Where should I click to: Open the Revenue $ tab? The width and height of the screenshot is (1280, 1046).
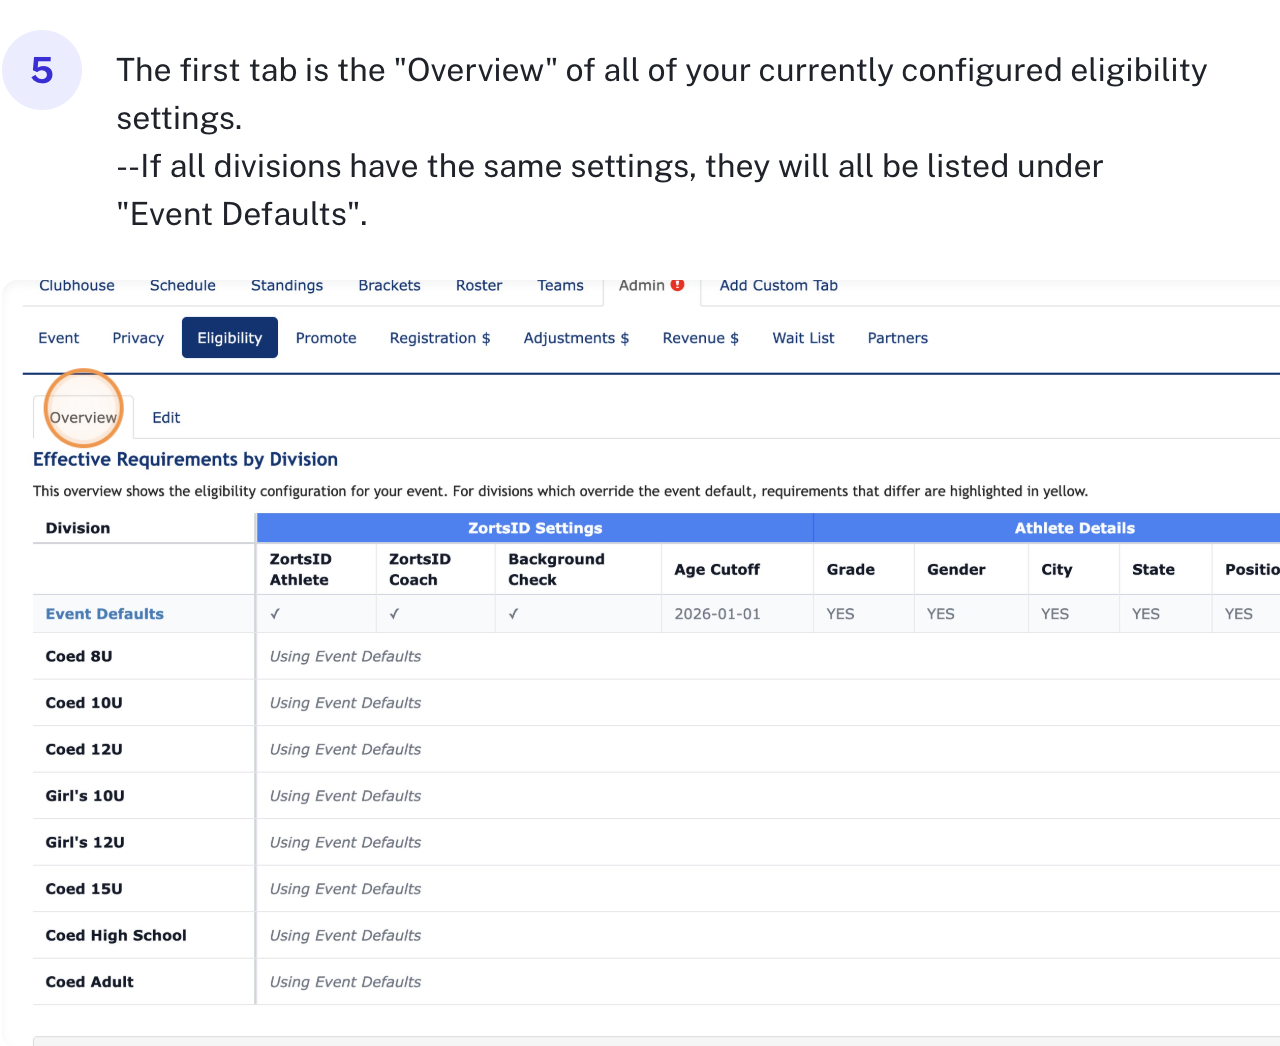[x=700, y=338]
